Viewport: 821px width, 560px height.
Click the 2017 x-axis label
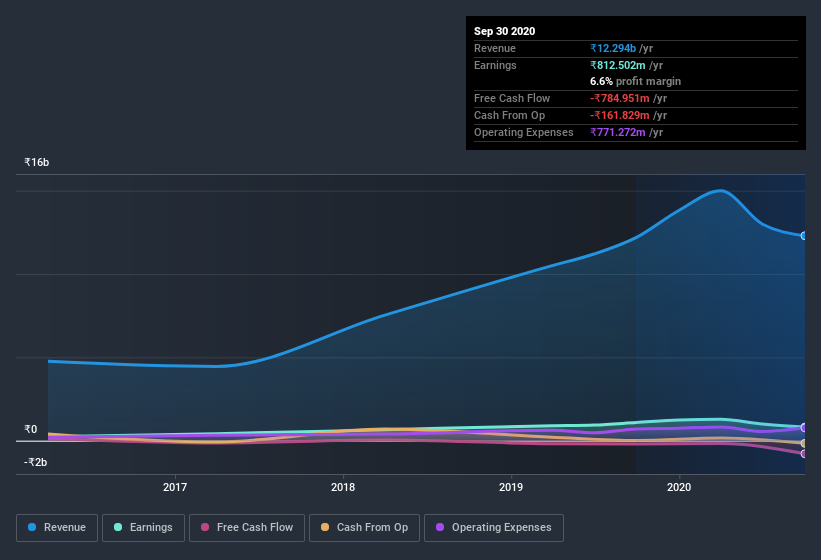coord(175,487)
